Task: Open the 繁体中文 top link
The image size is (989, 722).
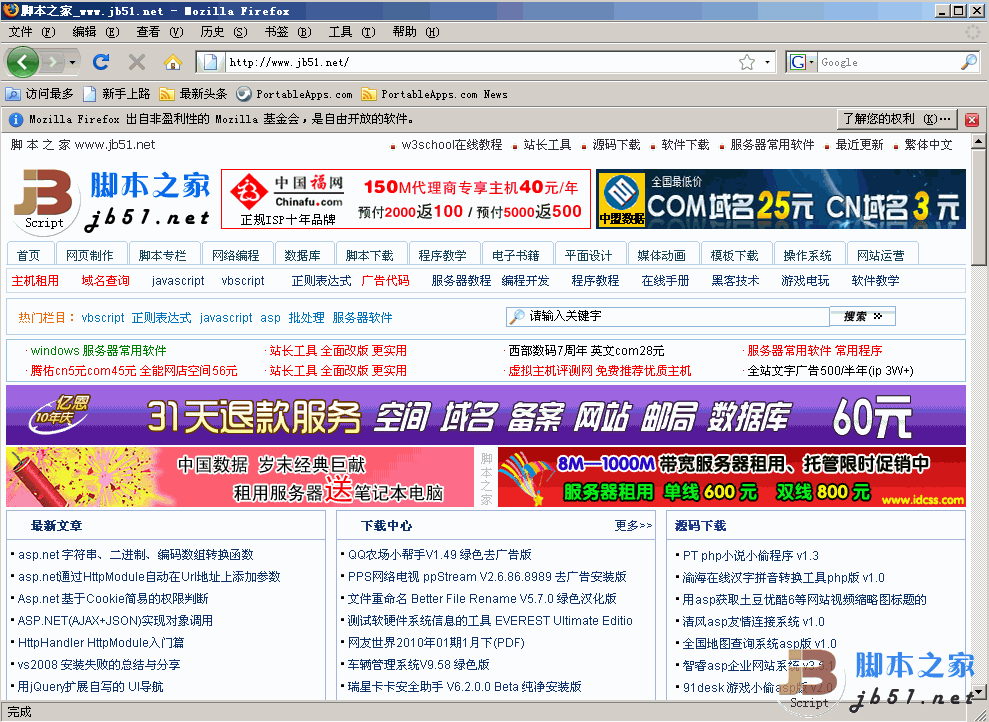Action: pos(928,144)
